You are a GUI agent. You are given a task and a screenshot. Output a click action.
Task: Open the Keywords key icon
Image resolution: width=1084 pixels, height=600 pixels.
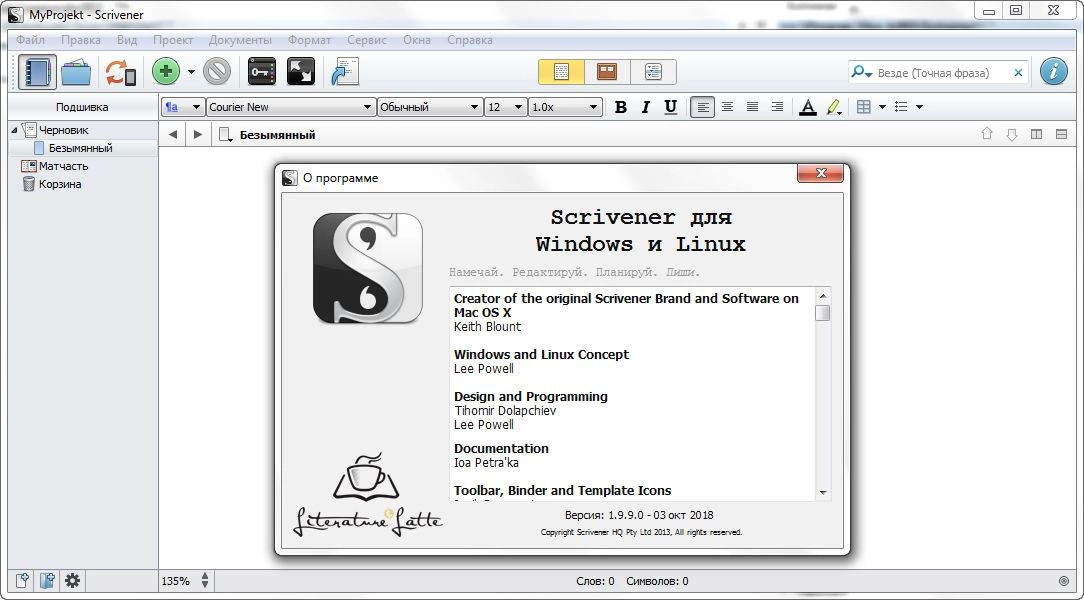(x=262, y=72)
